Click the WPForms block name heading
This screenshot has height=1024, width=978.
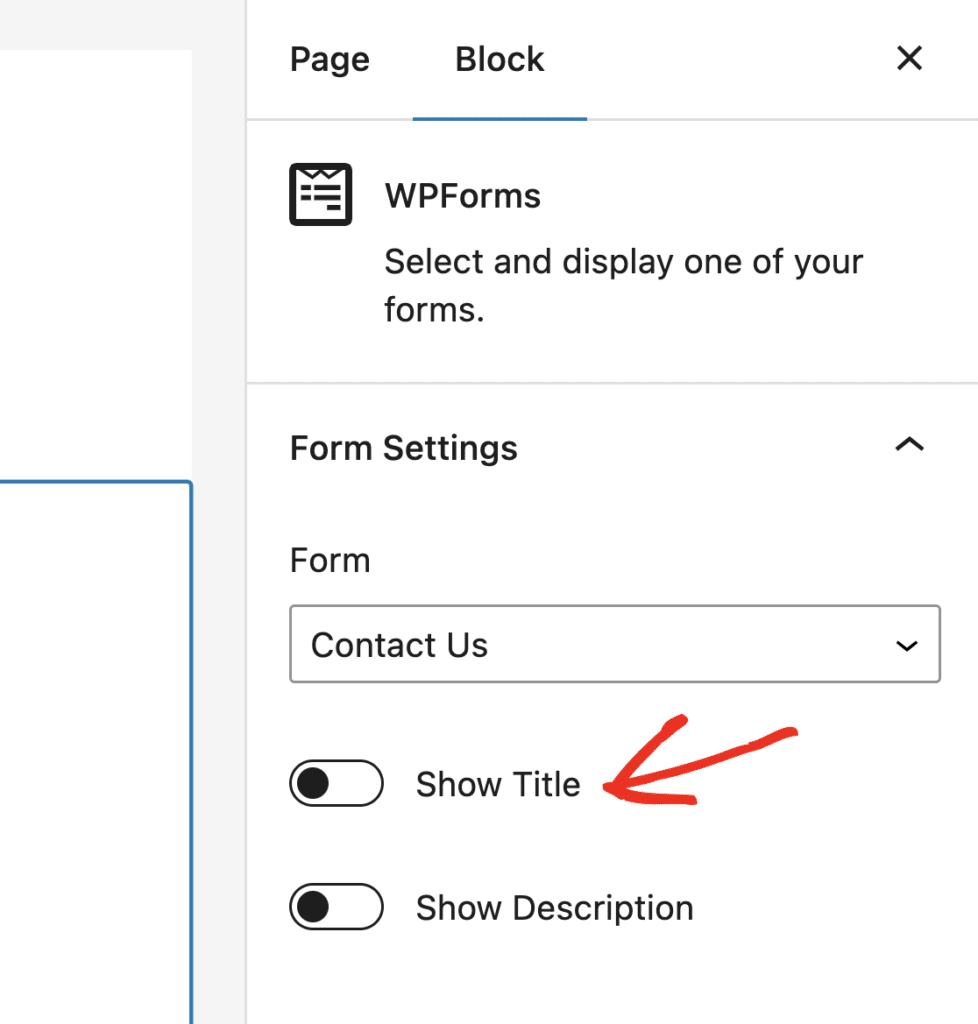click(x=462, y=196)
